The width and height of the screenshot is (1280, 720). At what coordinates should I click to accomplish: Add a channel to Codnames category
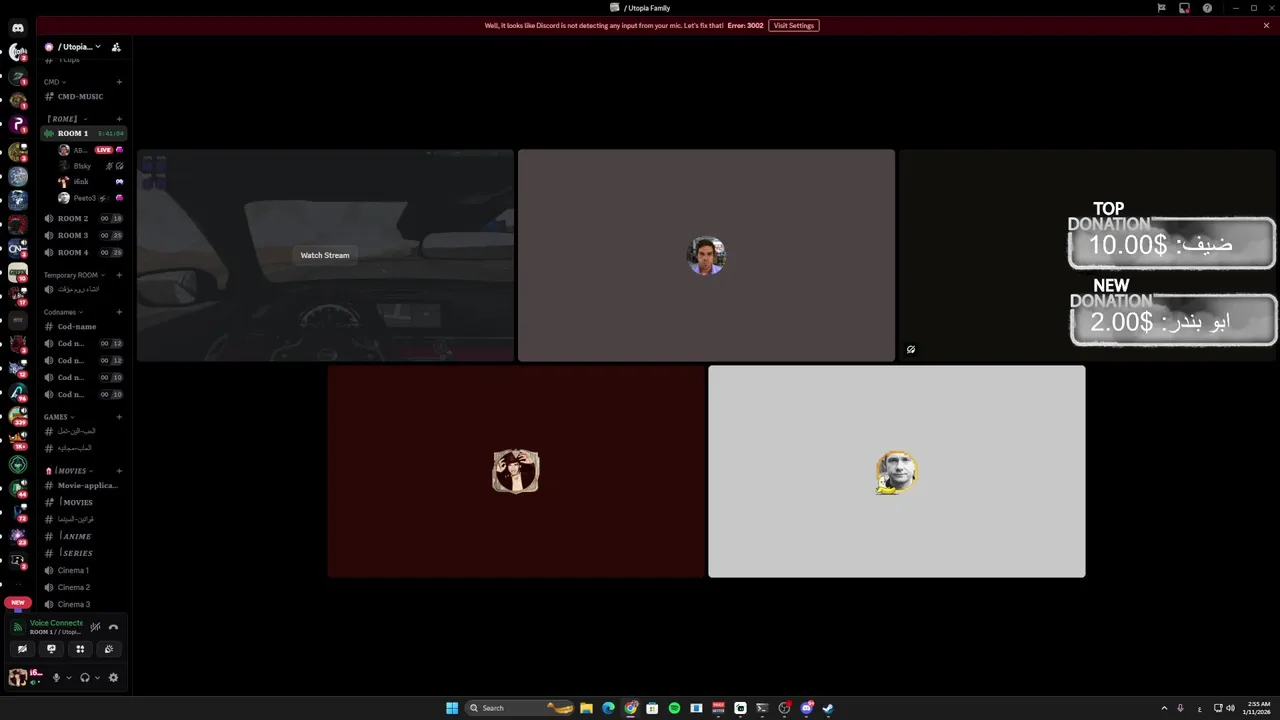(x=119, y=312)
